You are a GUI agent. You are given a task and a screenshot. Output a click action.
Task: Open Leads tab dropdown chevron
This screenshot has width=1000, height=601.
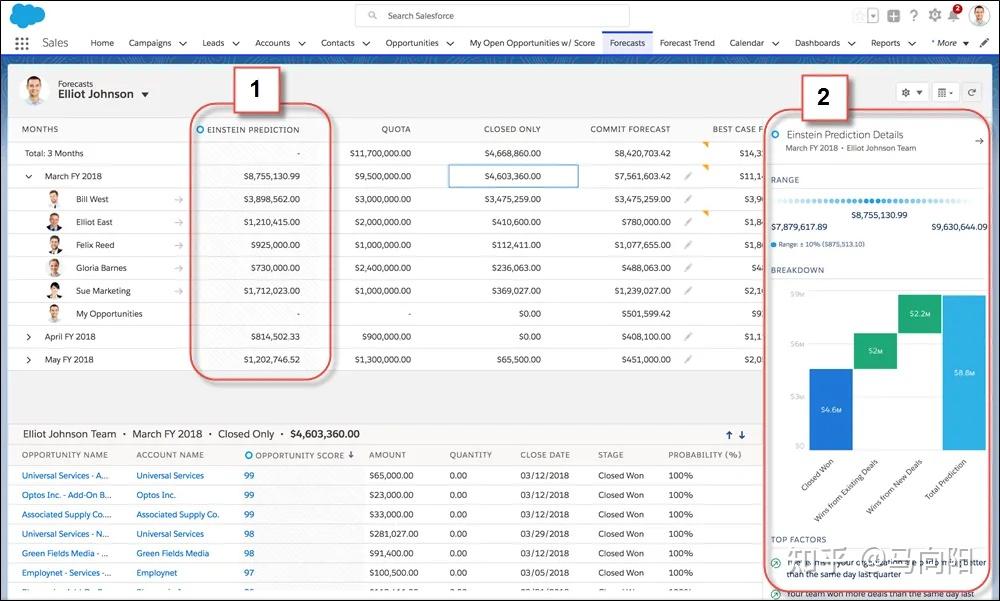(235, 43)
